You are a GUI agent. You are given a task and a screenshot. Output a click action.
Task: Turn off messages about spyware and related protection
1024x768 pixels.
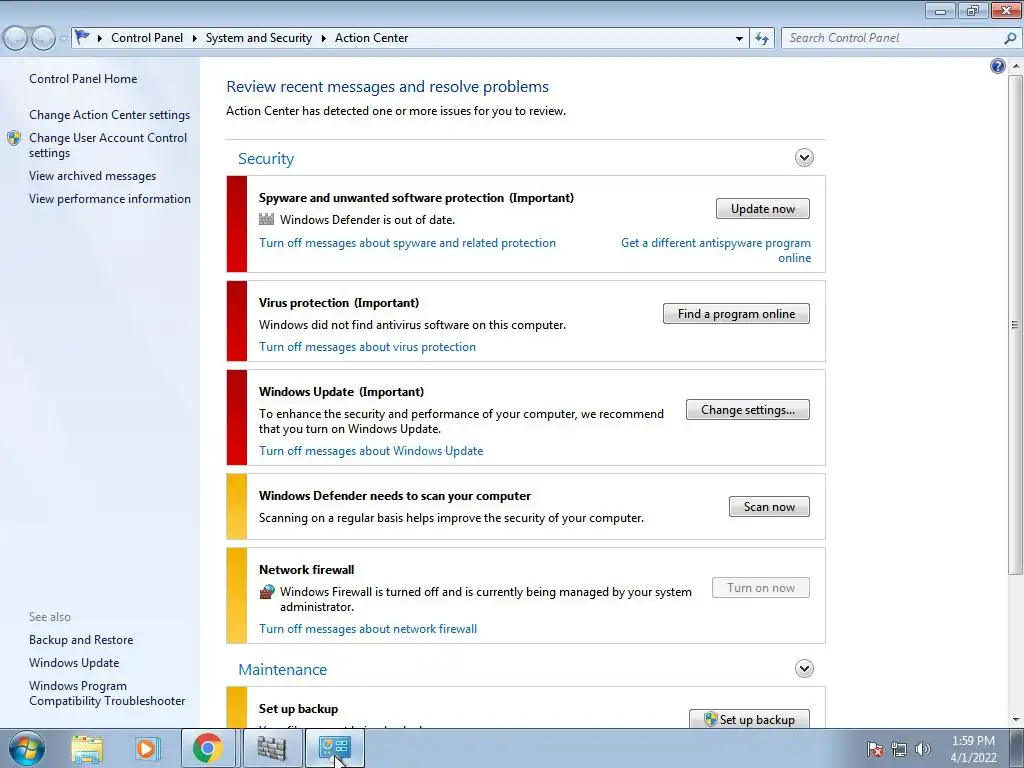[408, 243]
